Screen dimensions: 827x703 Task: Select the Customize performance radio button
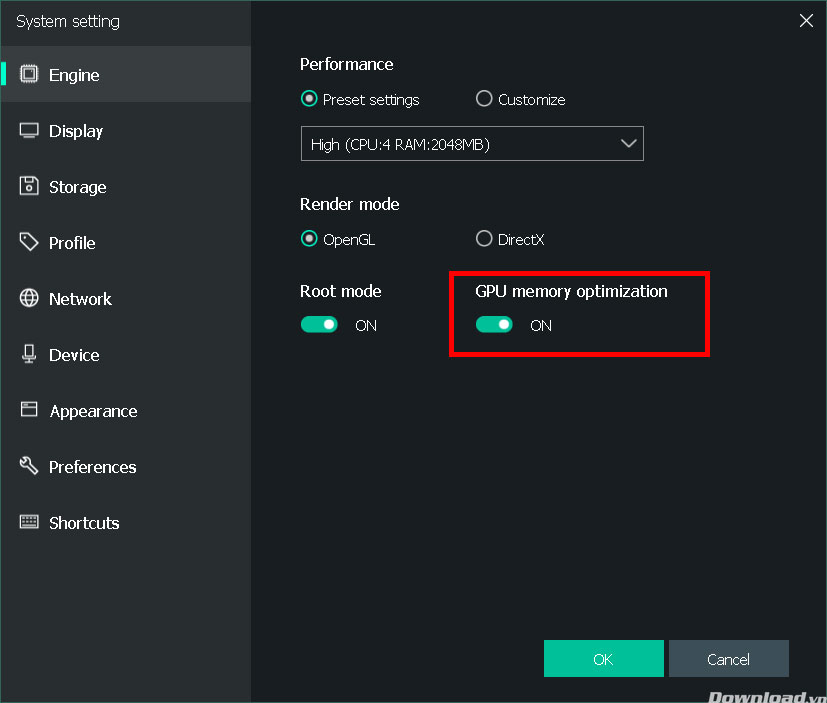pyautogui.click(x=484, y=99)
